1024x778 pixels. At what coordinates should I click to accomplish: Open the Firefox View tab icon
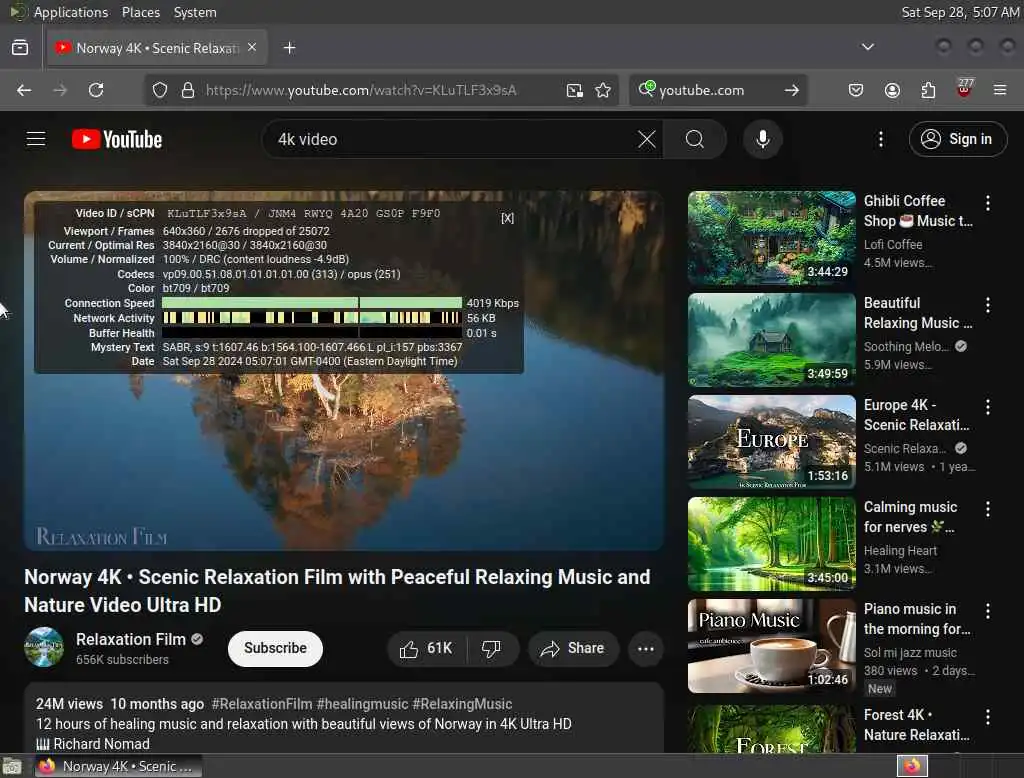[x=20, y=48]
